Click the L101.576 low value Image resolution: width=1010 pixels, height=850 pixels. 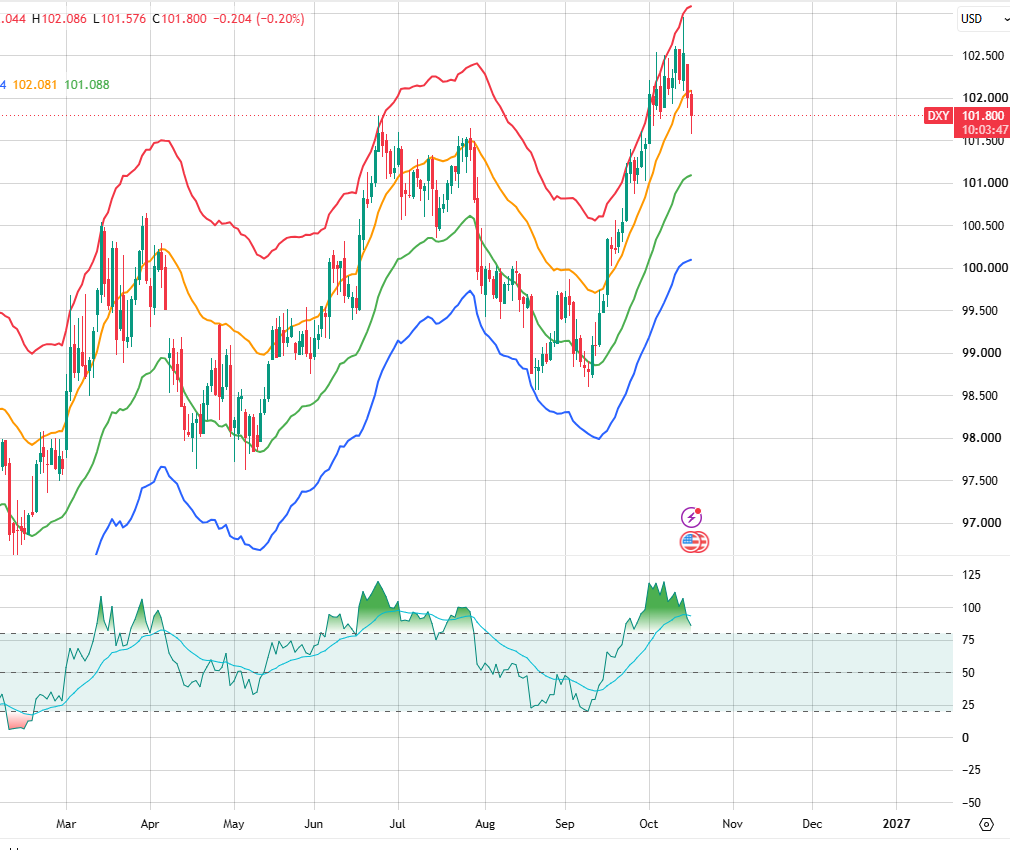coord(119,19)
